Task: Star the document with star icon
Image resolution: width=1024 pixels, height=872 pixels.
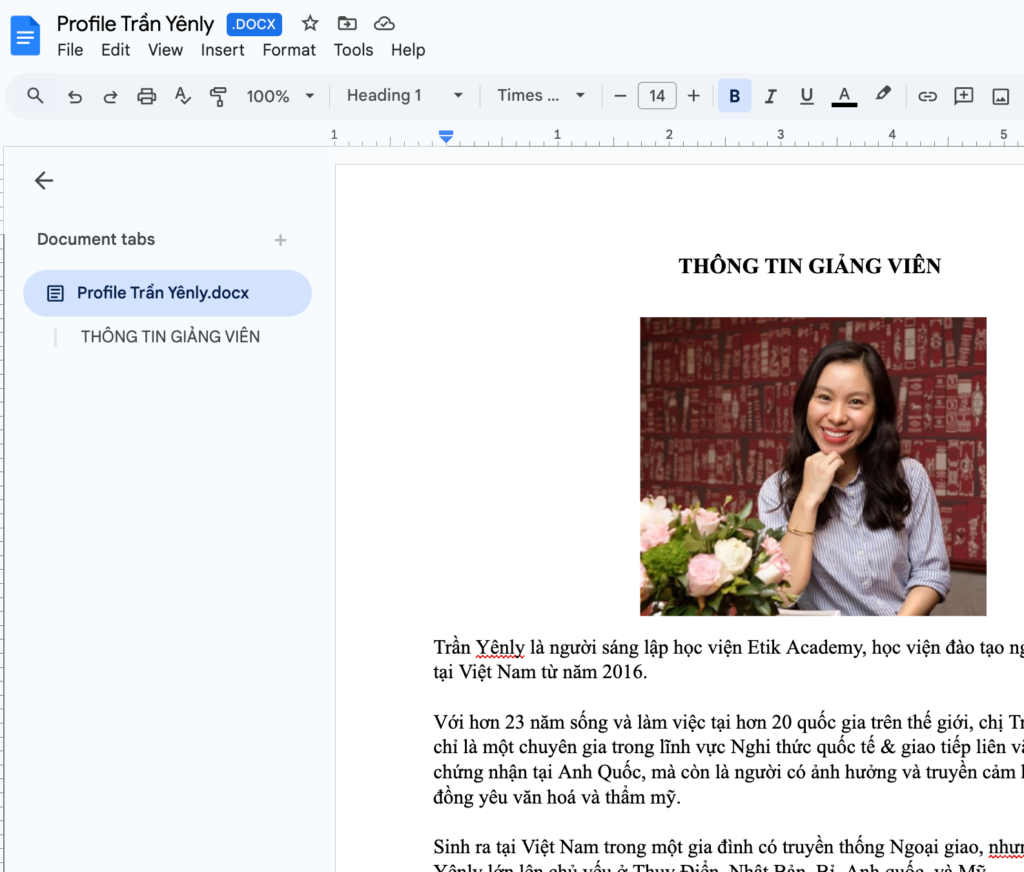Action: 310,24
